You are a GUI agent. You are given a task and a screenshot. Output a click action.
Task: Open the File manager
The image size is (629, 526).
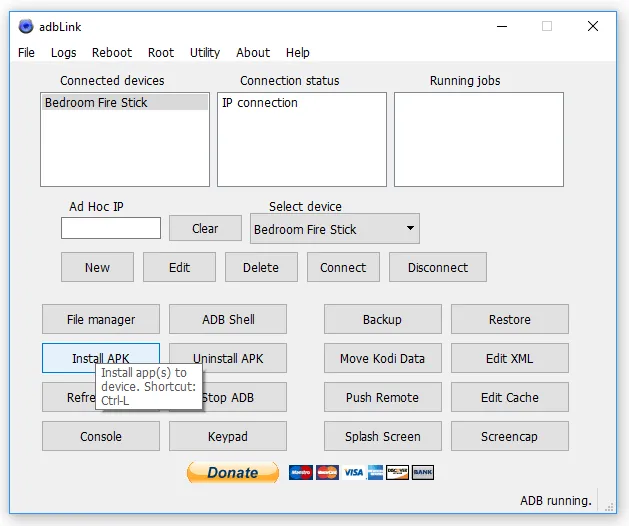click(100, 319)
